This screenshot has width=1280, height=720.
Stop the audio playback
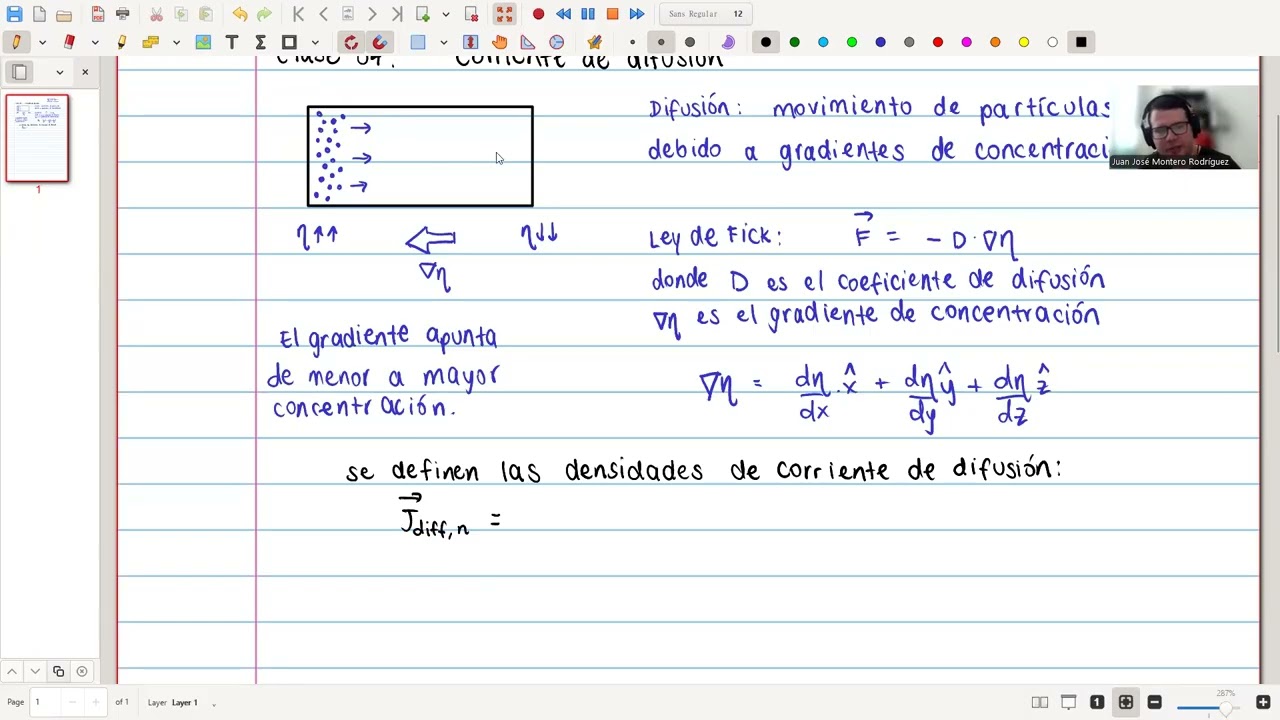[x=612, y=14]
